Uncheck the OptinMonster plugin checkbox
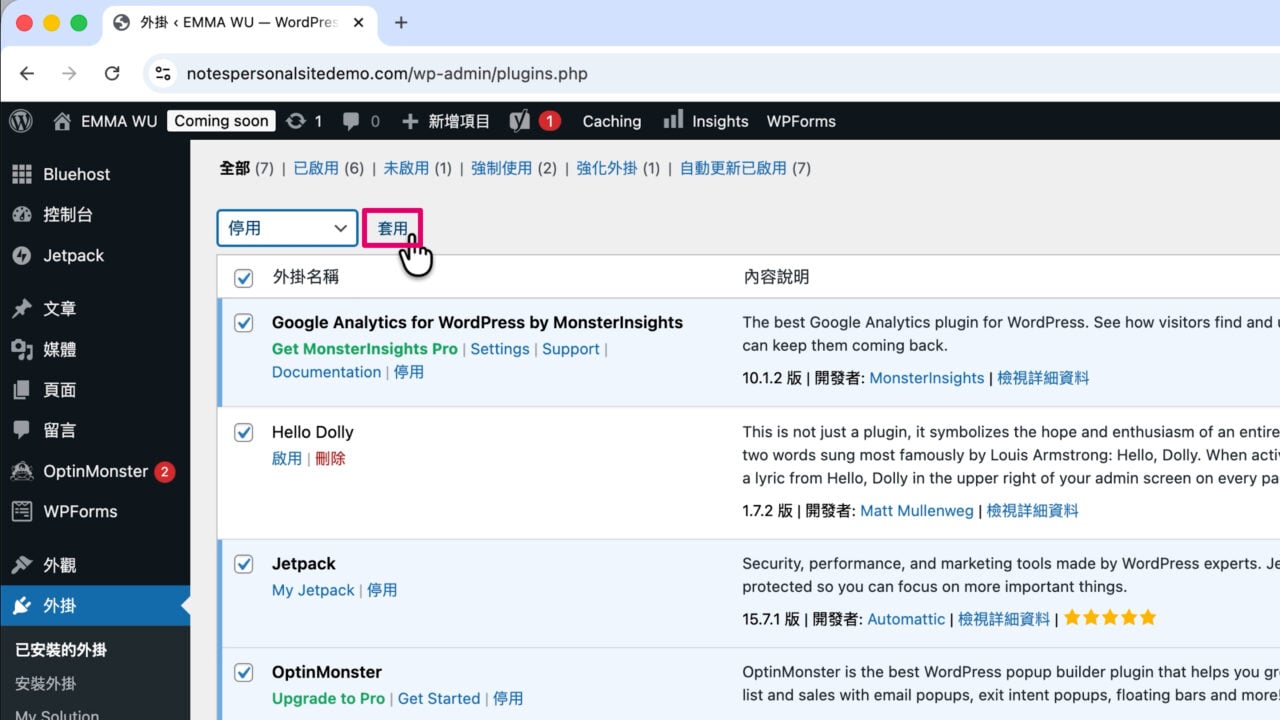This screenshot has width=1280, height=720. [x=244, y=672]
